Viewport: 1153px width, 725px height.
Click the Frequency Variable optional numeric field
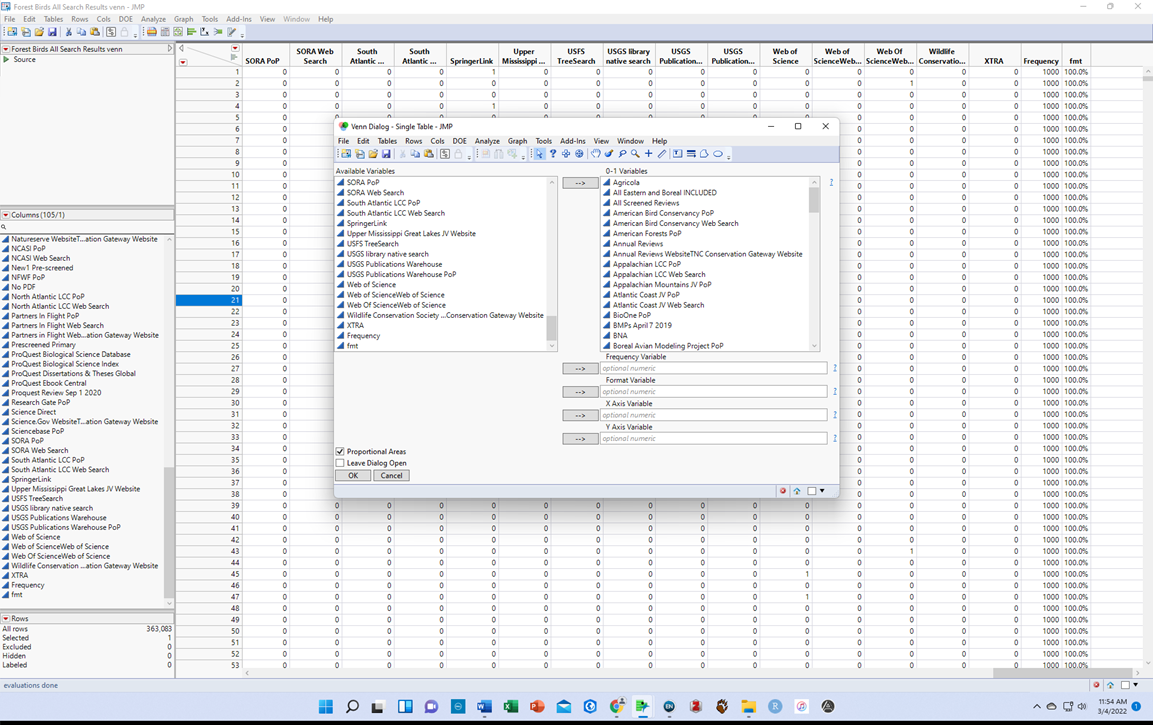coord(713,369)
